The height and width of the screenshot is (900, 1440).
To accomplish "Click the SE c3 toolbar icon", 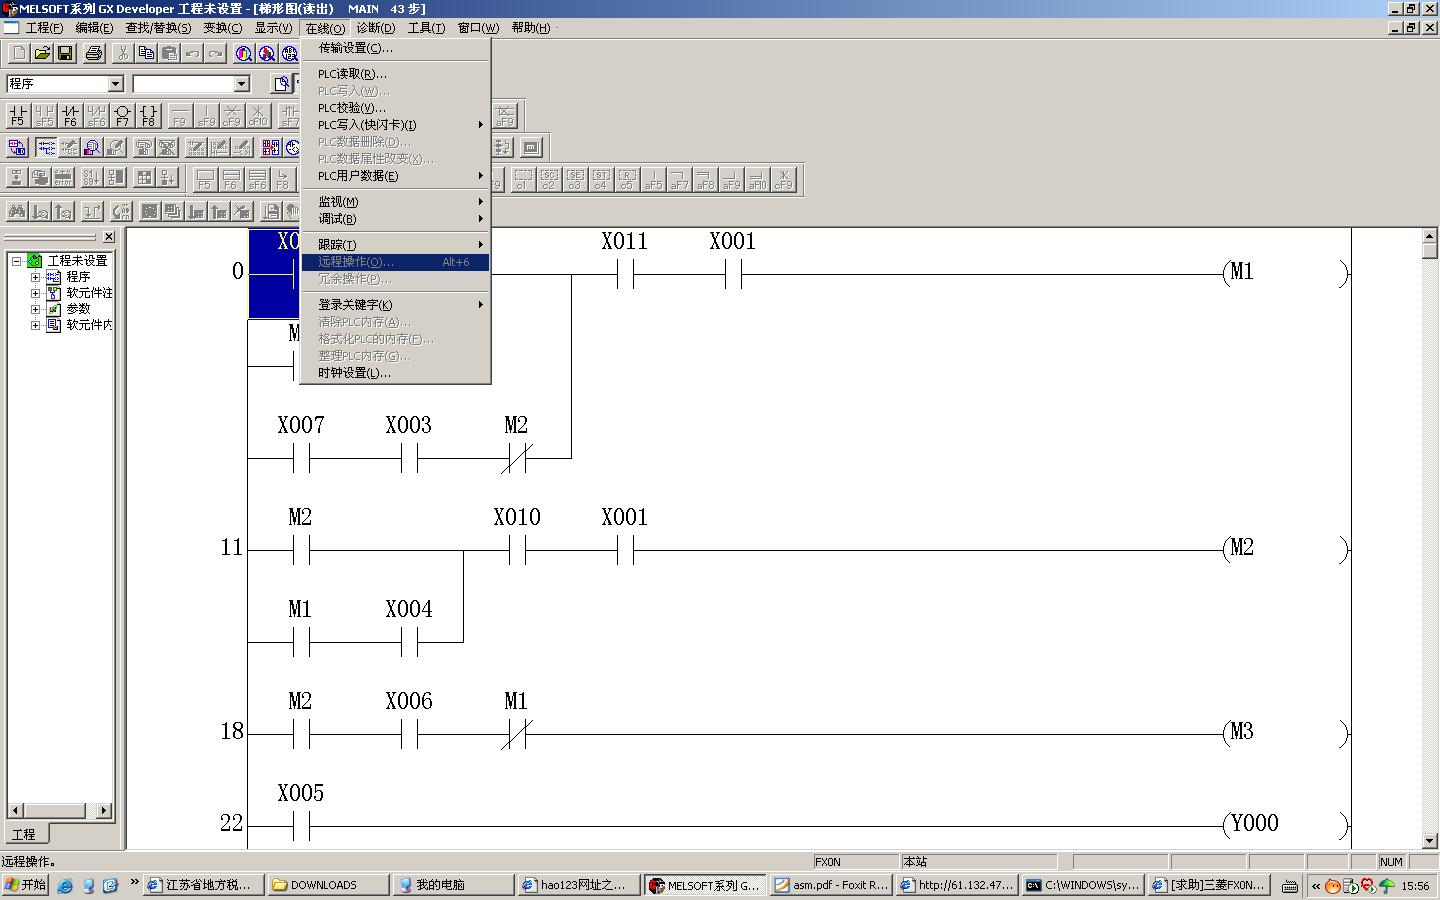I will 574,179.
